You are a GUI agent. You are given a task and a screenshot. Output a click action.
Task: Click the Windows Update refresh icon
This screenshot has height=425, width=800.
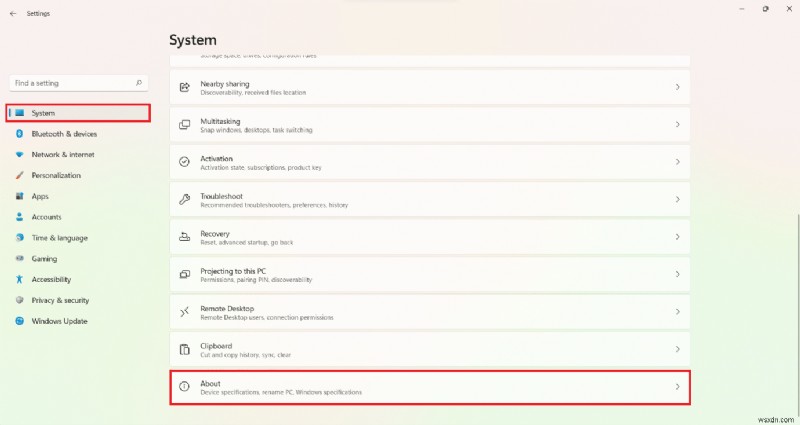(x=19, y=321)
